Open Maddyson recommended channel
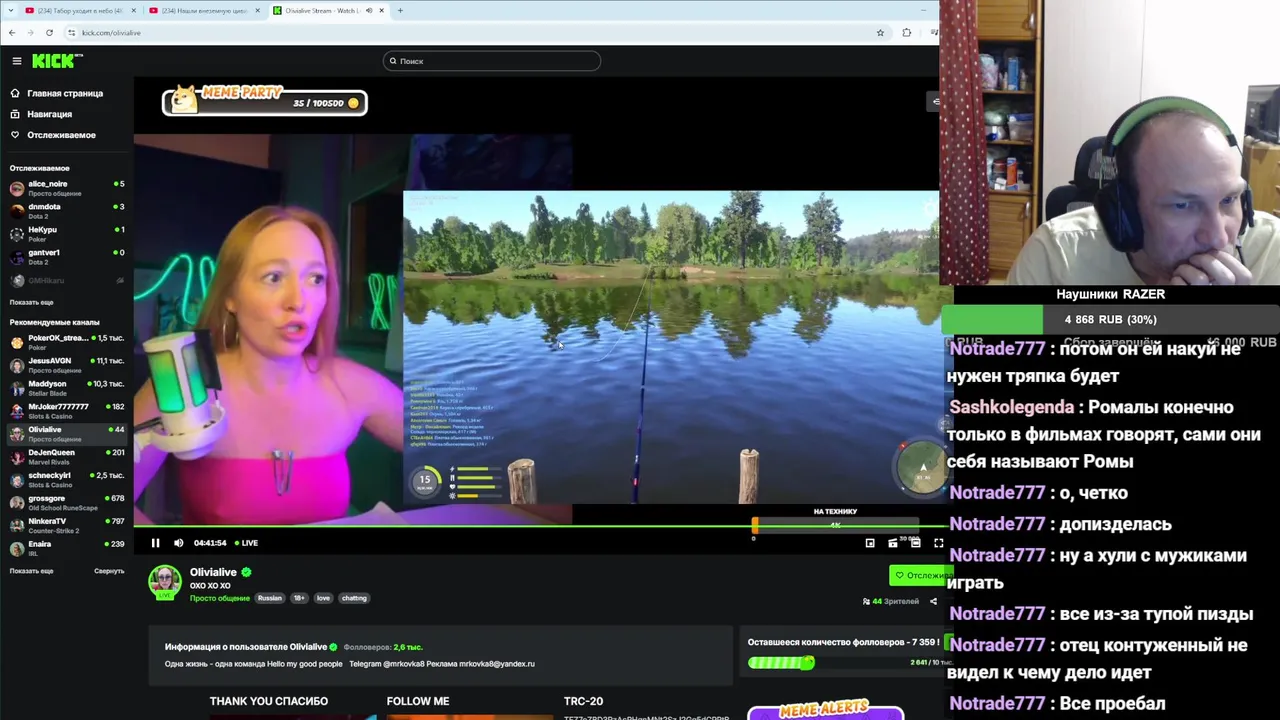The width and height of the screenshot is (1280, 720). [66, 388]
